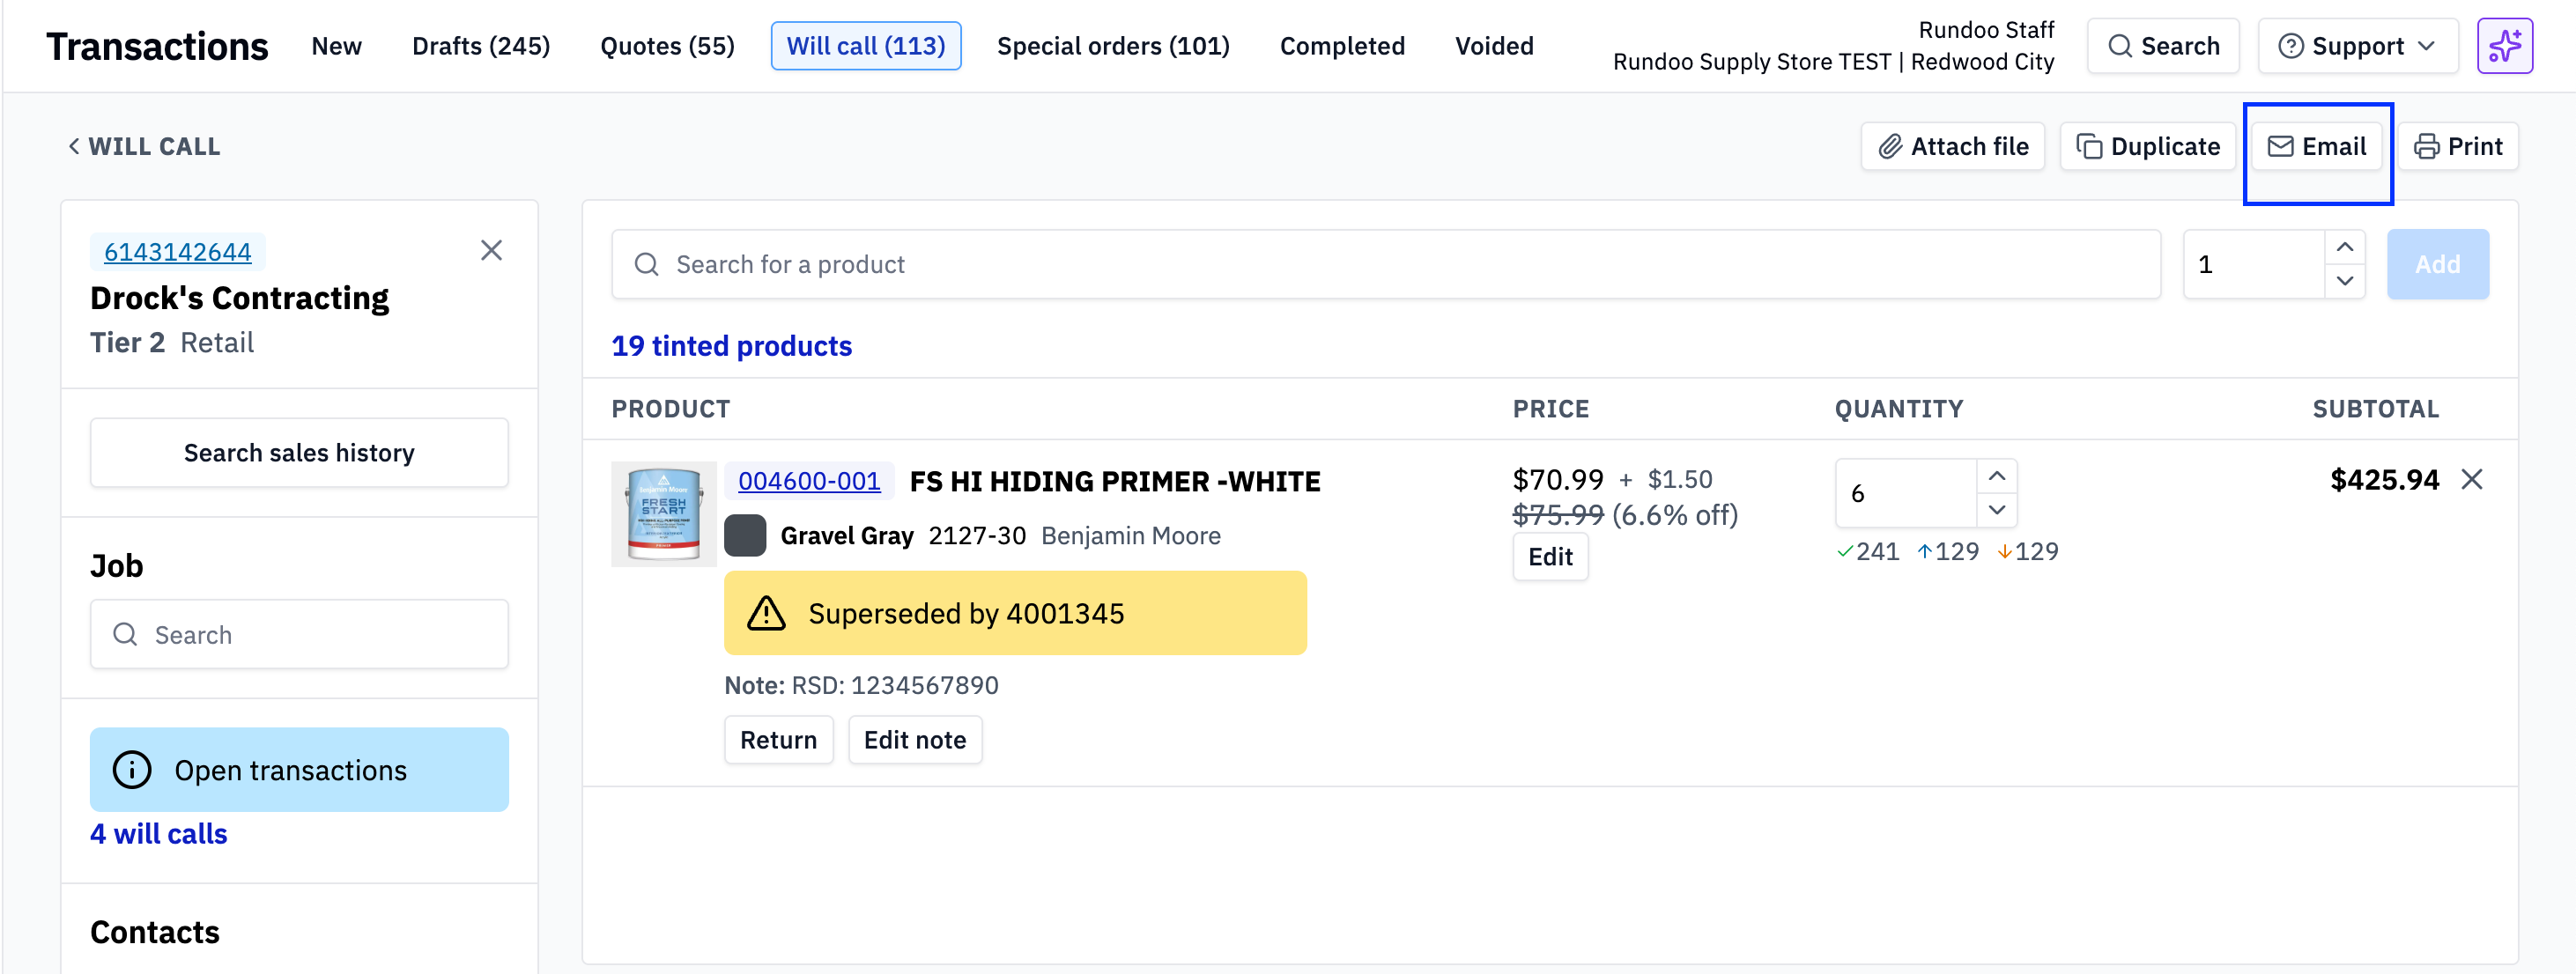The image size is (2576, 974).
Task: Go back to Will Call list
Action: (144, 147)
